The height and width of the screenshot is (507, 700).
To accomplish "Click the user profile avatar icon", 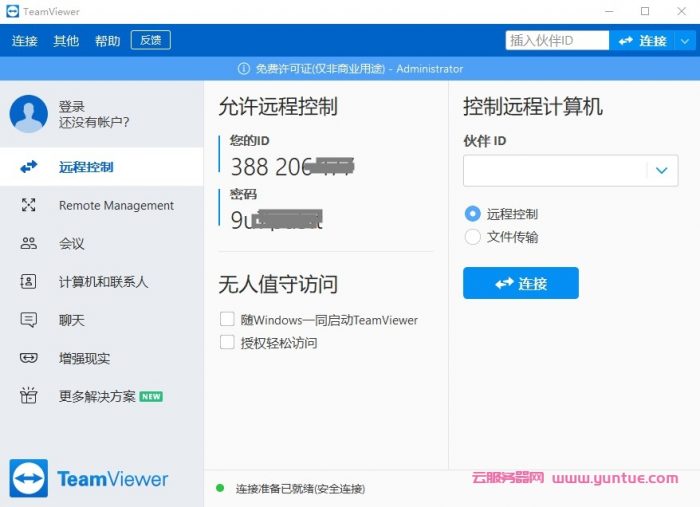I will pyautogui.click(x=29, y=114).
